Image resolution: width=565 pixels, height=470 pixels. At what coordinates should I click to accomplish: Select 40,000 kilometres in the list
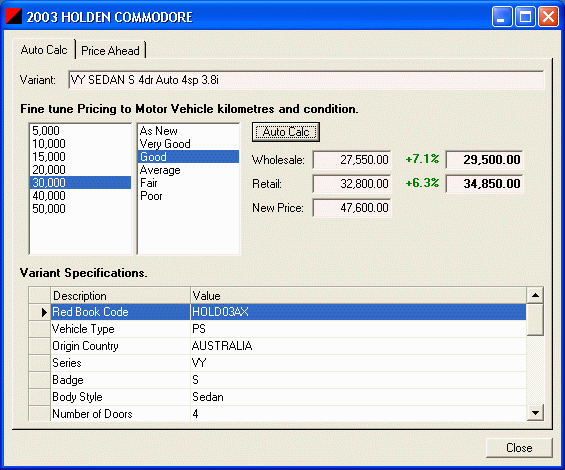pos(80,195)
